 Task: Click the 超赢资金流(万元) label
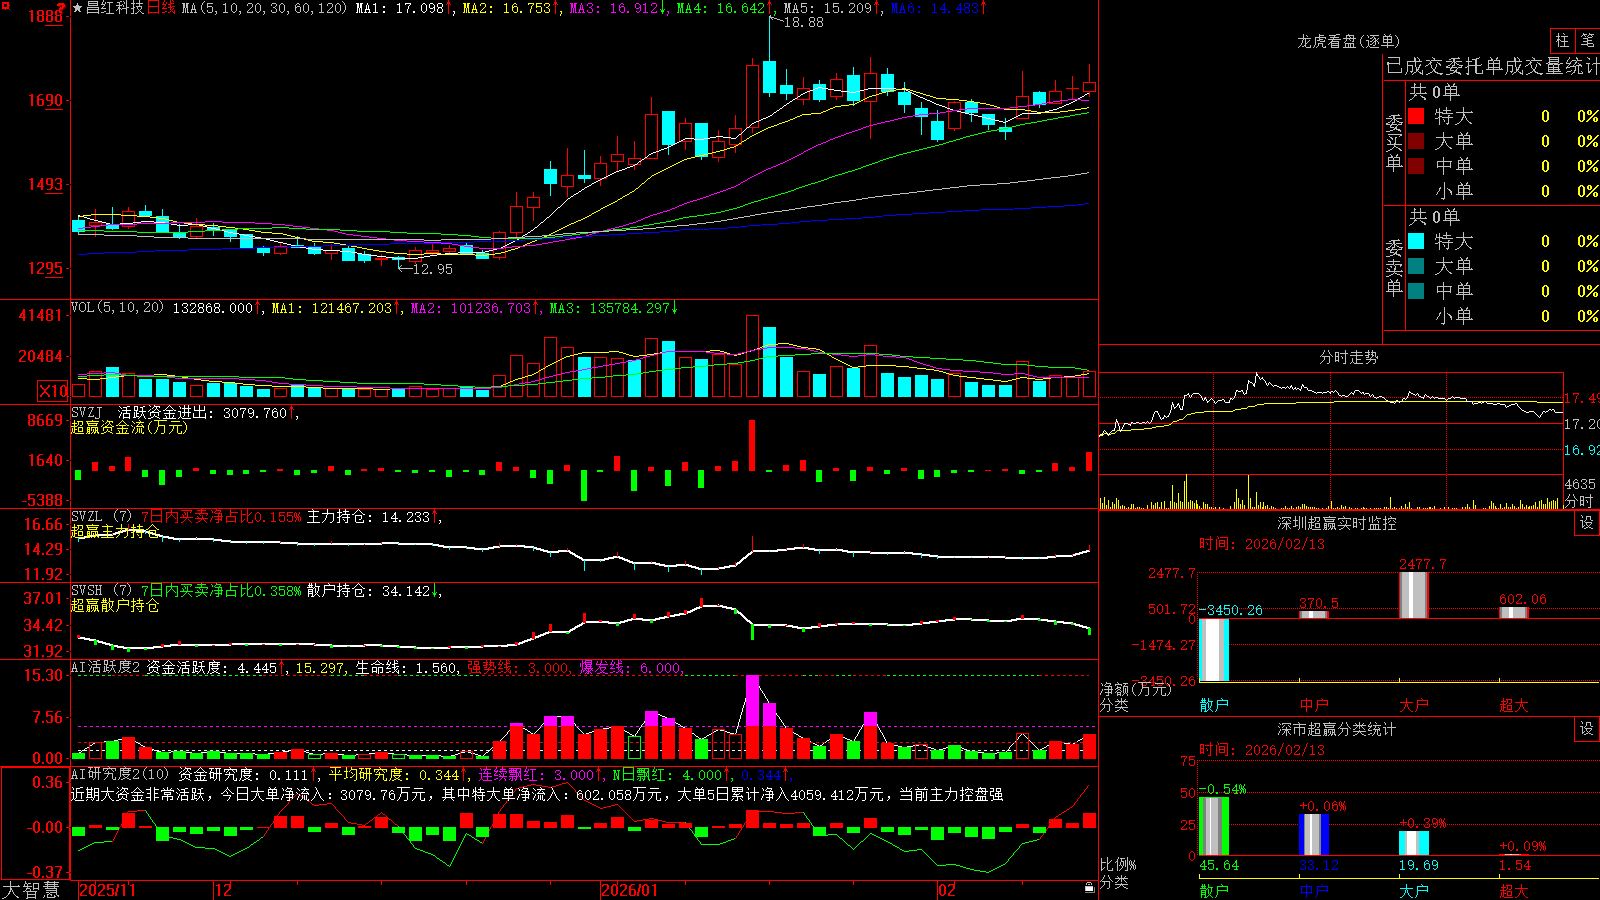click(129, 427)
